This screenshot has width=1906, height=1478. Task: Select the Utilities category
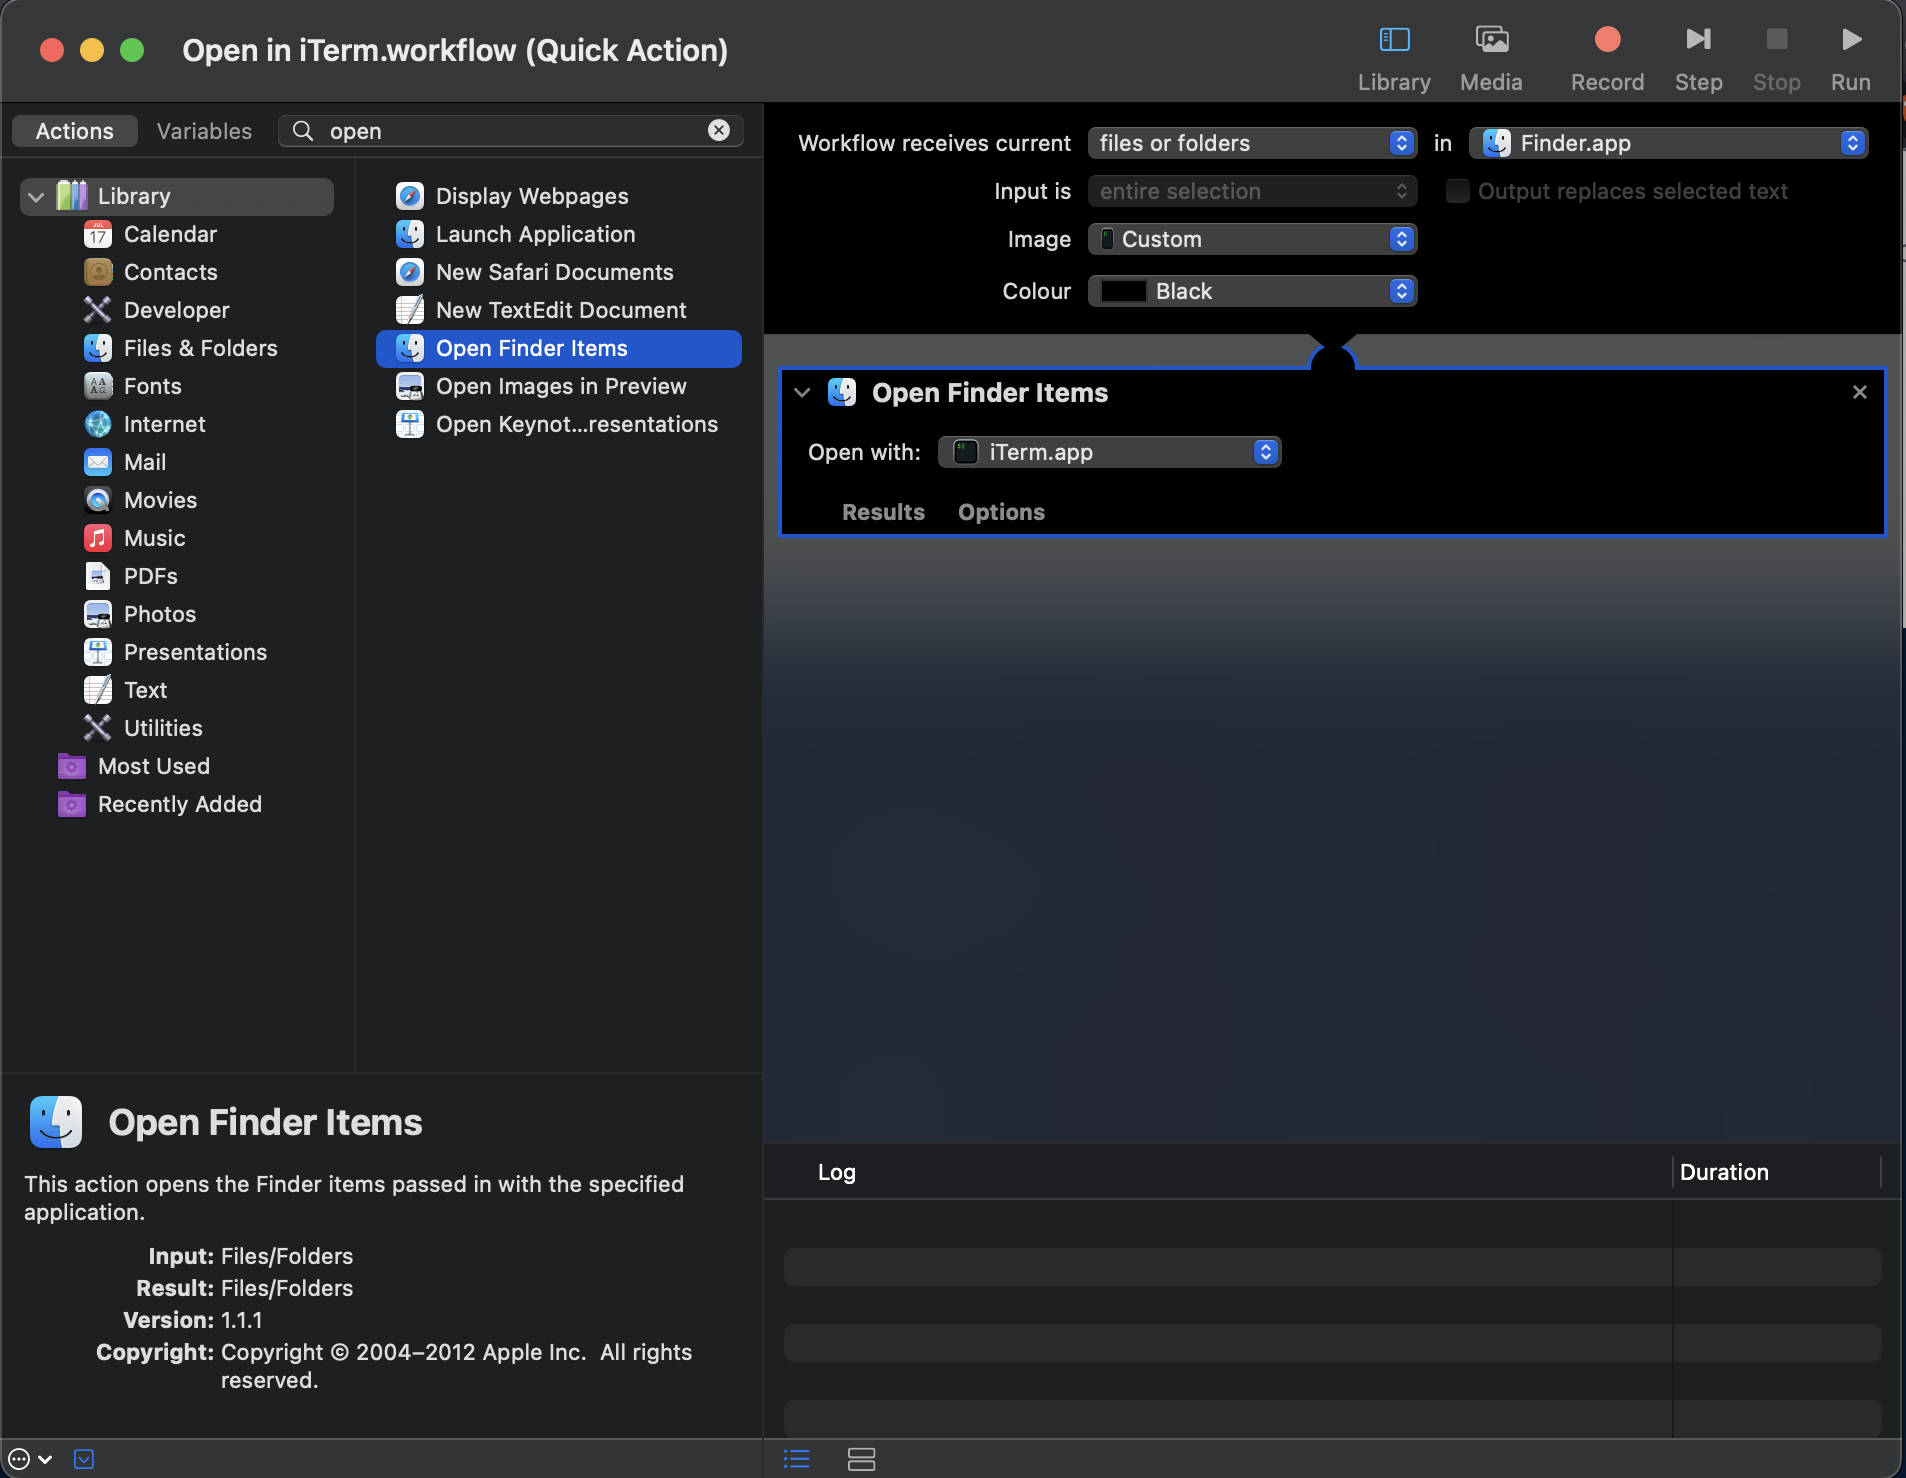pos(163,729)
